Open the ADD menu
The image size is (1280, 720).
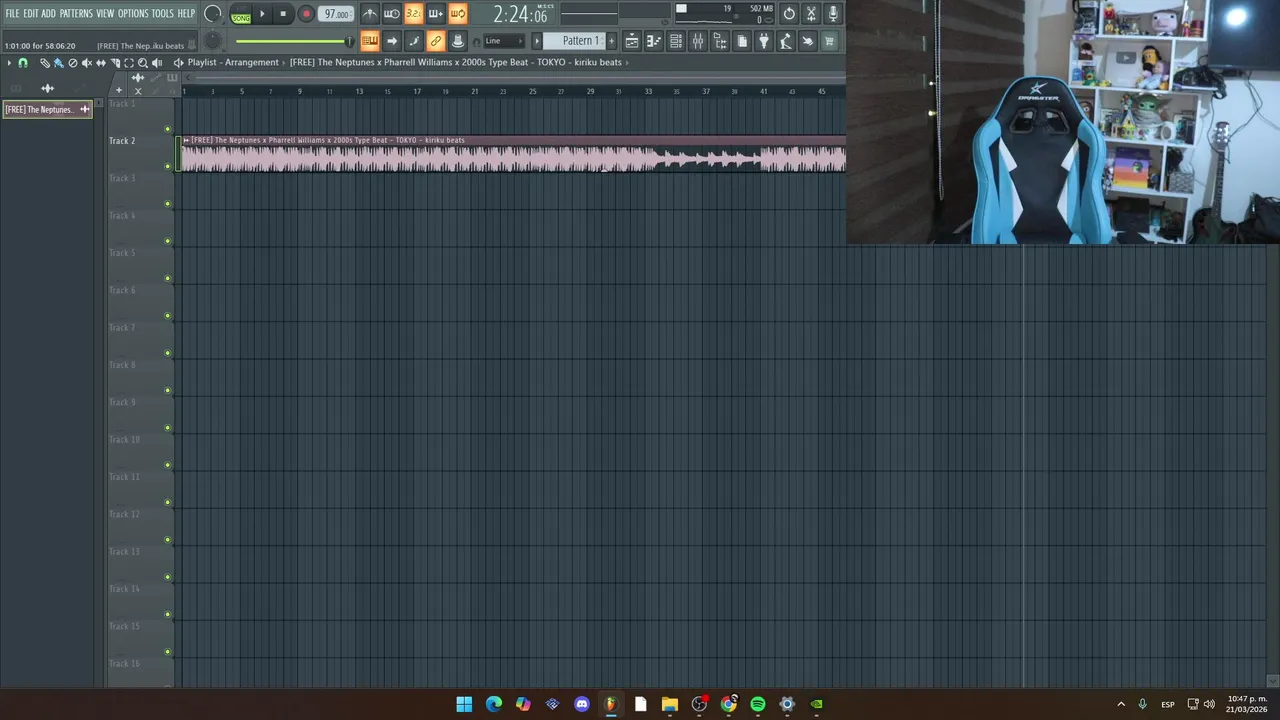pos(49,14)
